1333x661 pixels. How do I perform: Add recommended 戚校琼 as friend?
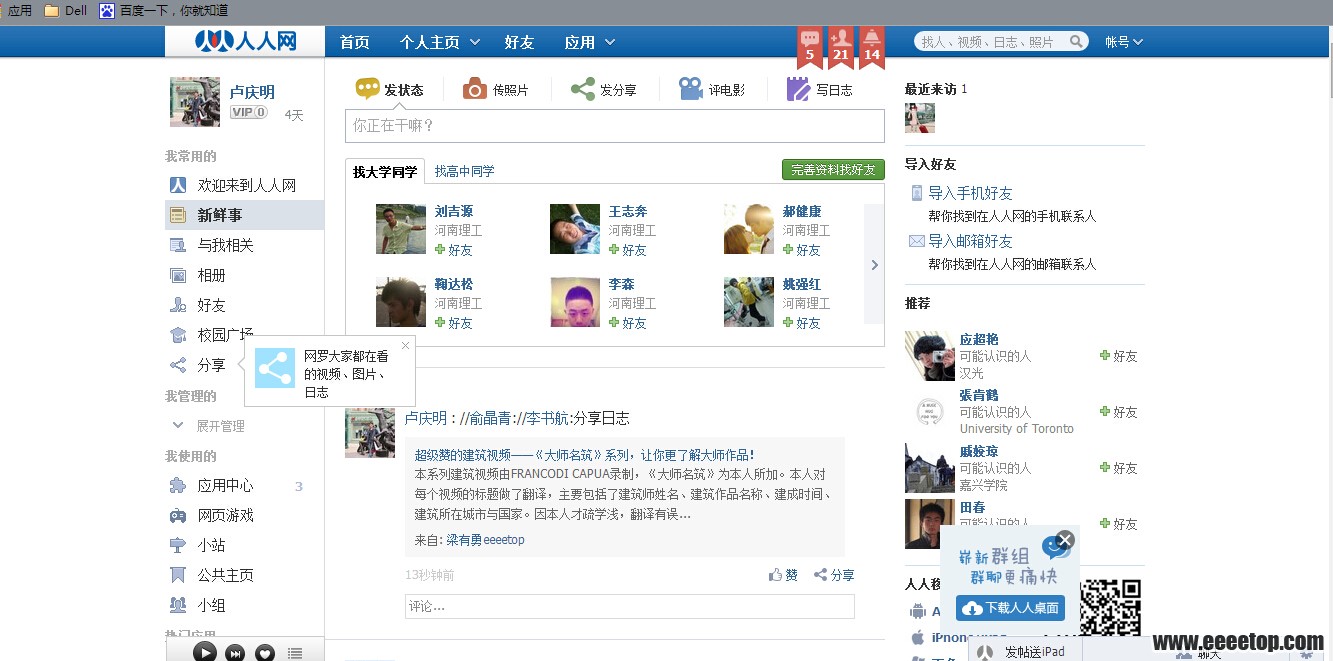[x=1119, y=468]
